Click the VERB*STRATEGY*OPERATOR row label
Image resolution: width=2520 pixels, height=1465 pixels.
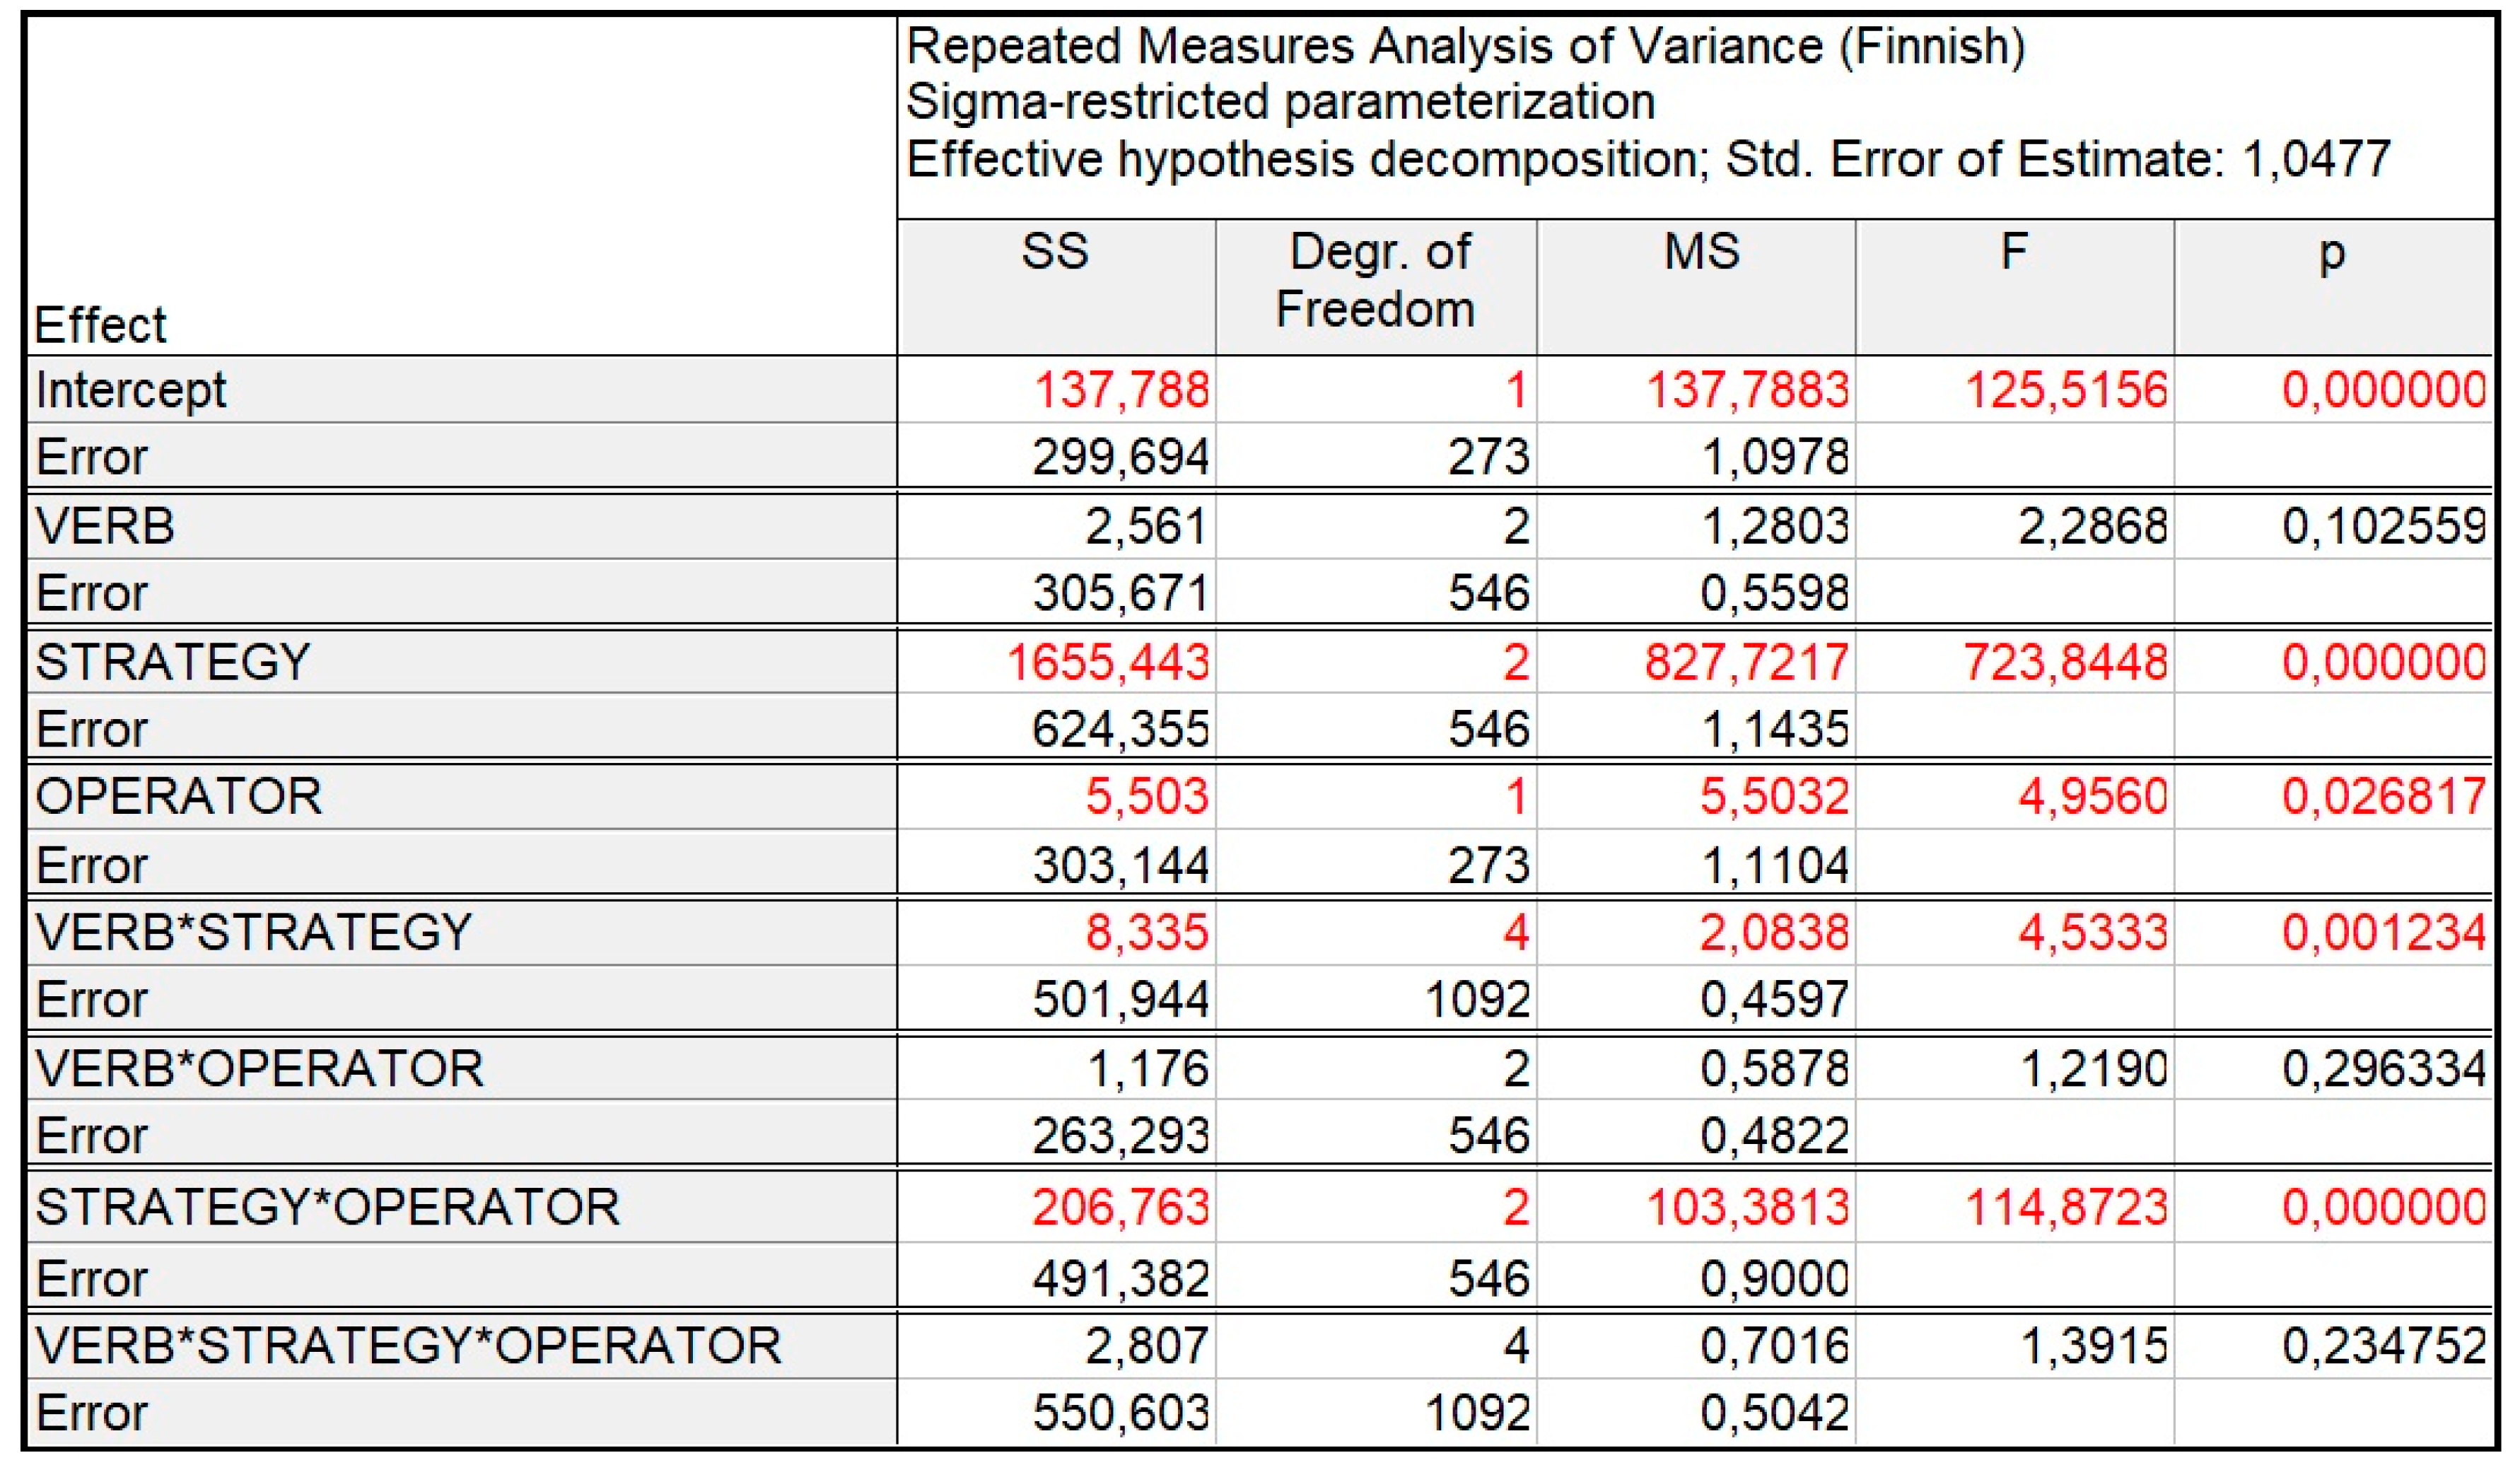[408, 1345]
